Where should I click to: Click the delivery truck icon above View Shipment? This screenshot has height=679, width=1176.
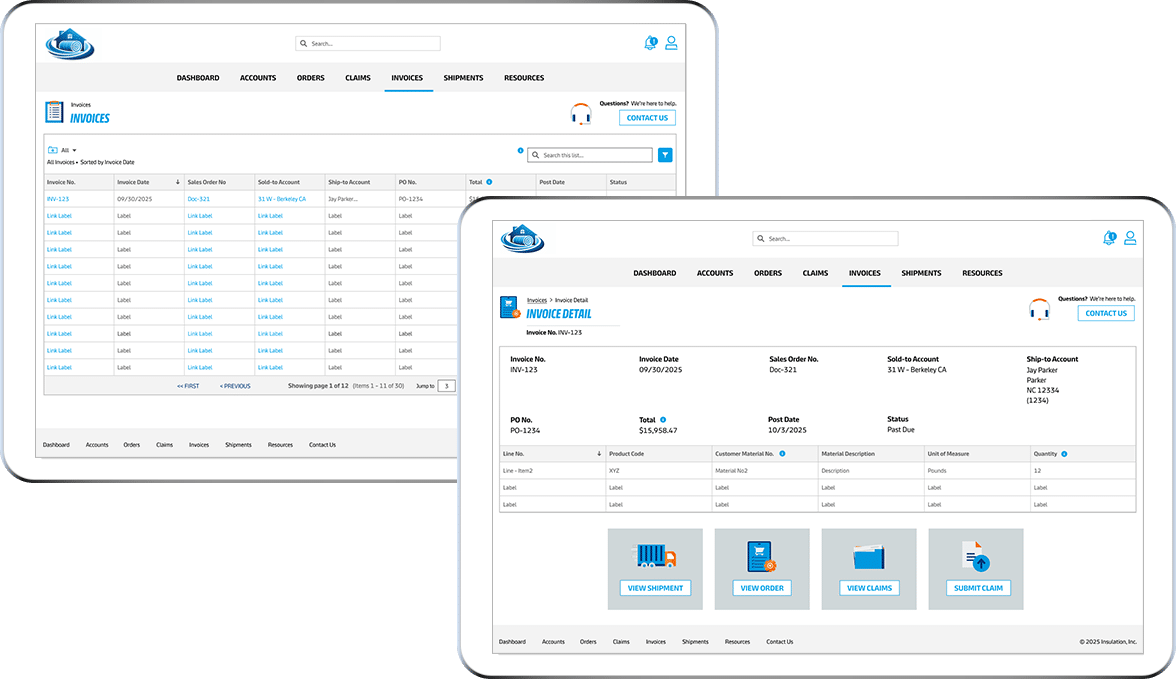(x=655, y=556)
